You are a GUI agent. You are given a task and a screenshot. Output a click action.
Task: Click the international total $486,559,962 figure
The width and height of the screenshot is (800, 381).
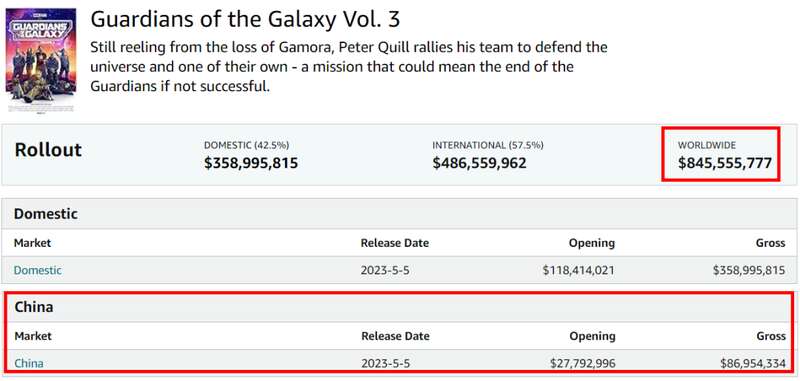tap(480, 163)
